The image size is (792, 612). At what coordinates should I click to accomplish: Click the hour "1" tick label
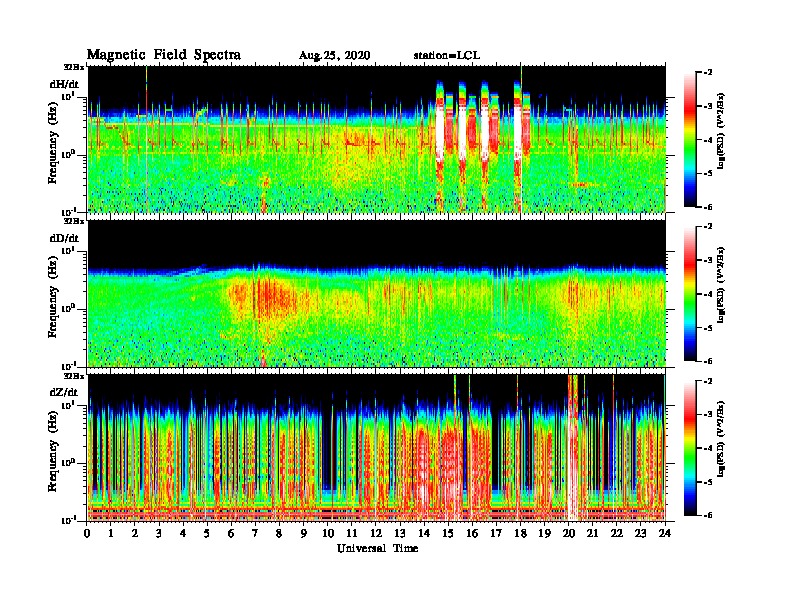(x=111, y=533)
